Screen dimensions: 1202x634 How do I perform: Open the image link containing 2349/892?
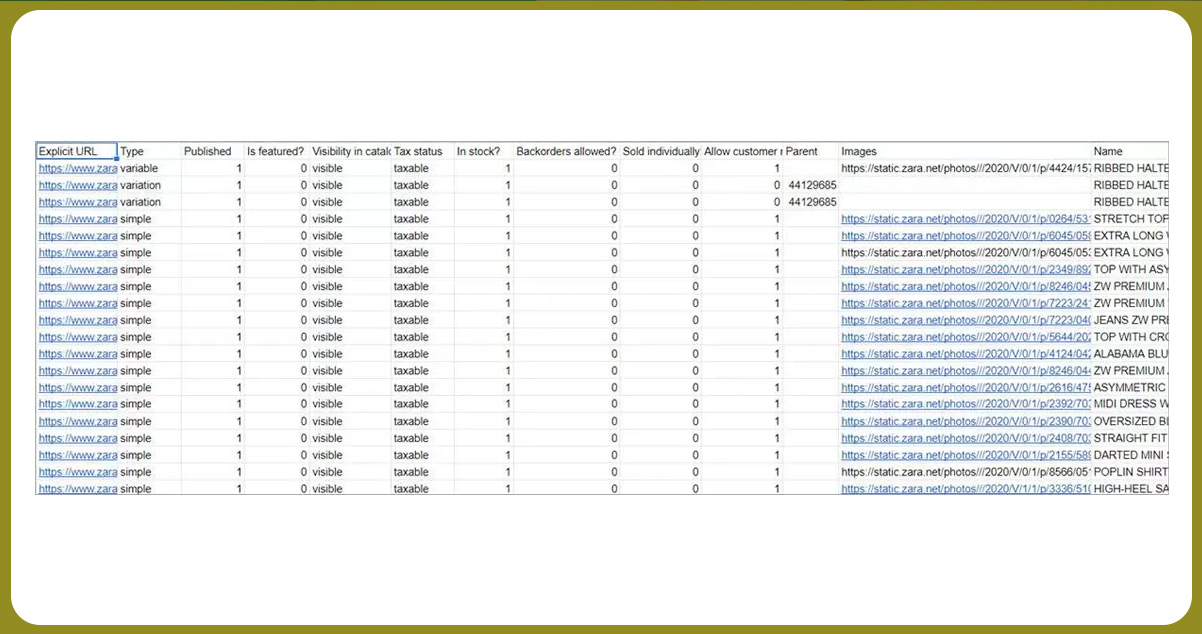click(965, 270)
